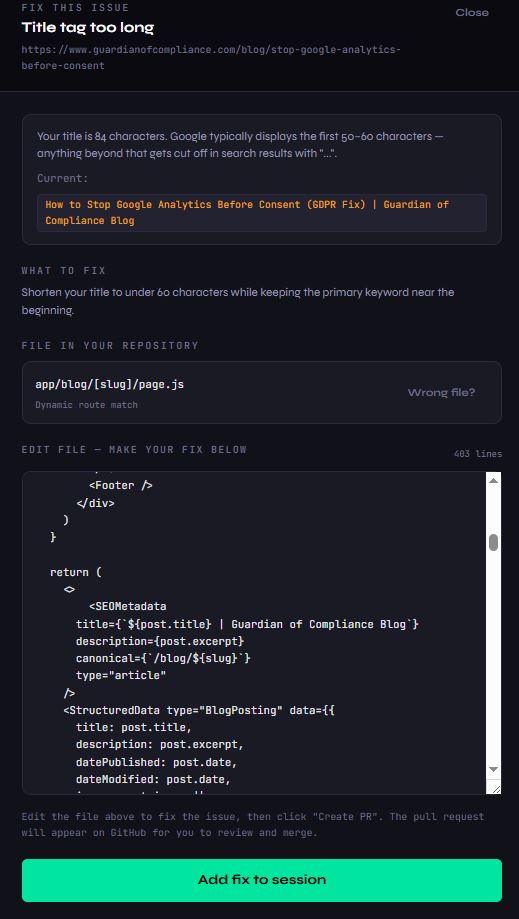
Task: Place cursor on the SEOMetadata tag line
Action: (x=128, y=606)
